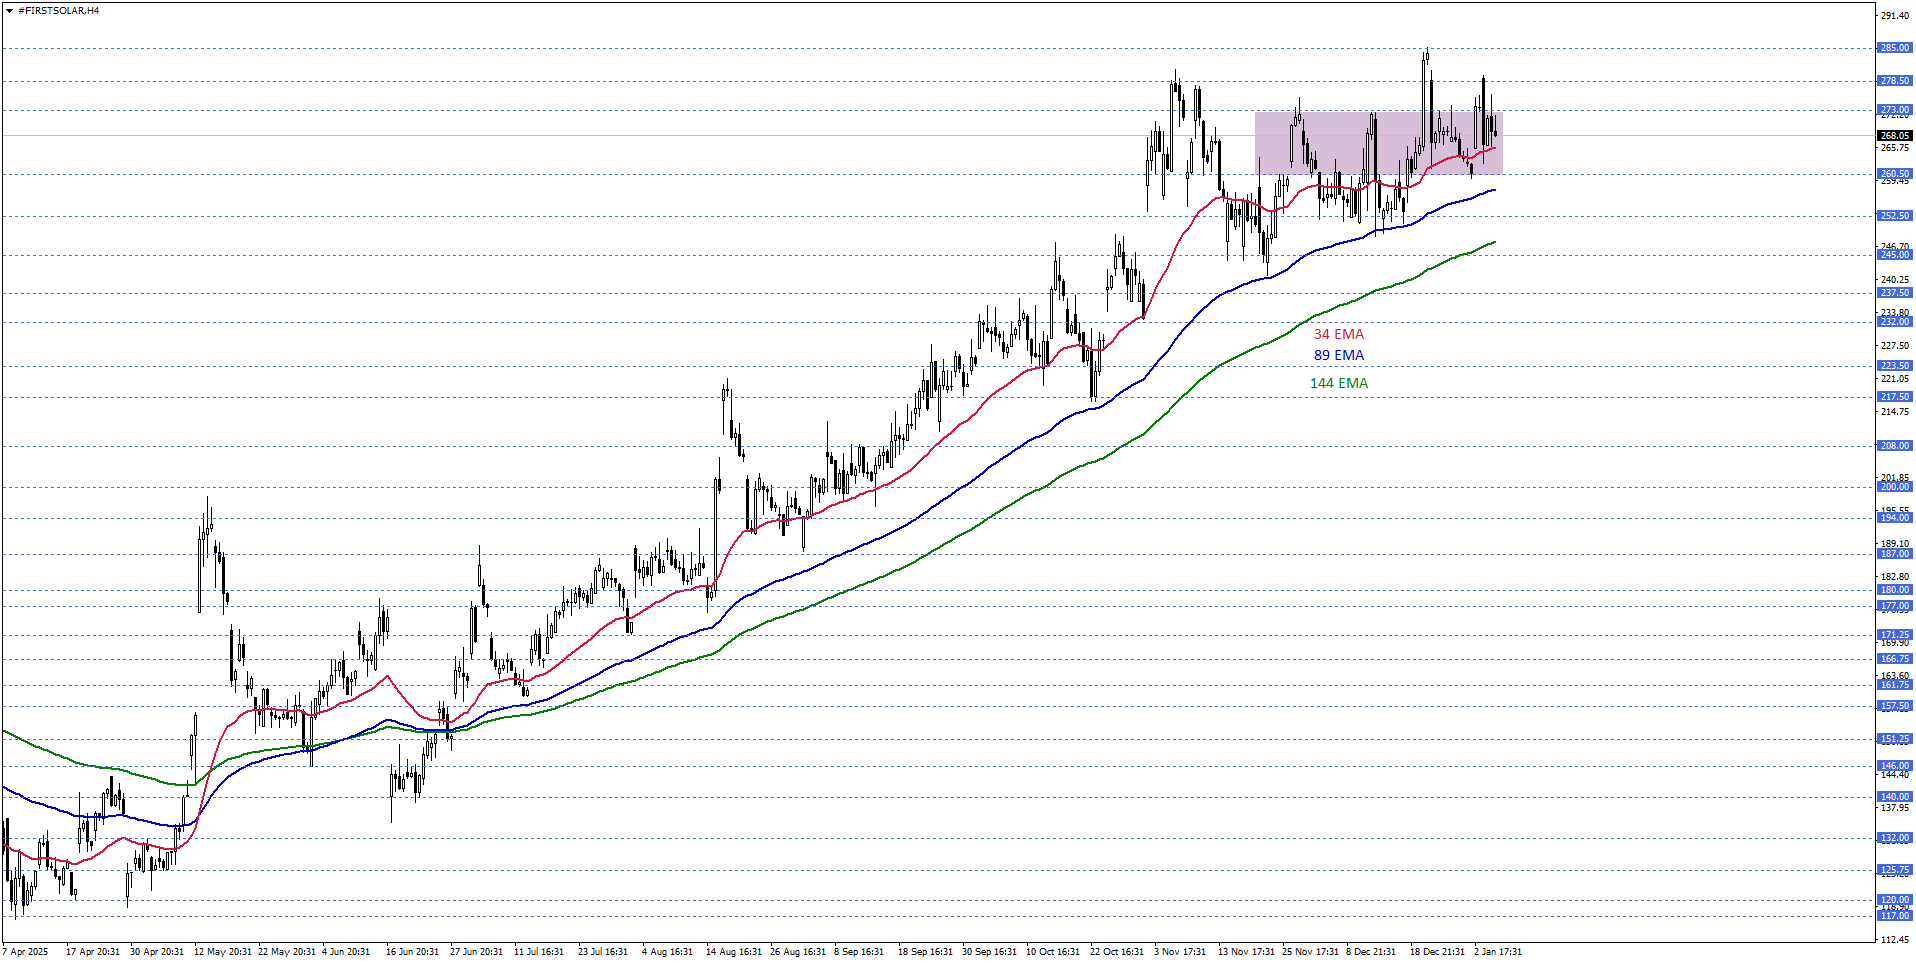
Task: Select the 177.00 horizontal level label
Action: pos(1895,606)
